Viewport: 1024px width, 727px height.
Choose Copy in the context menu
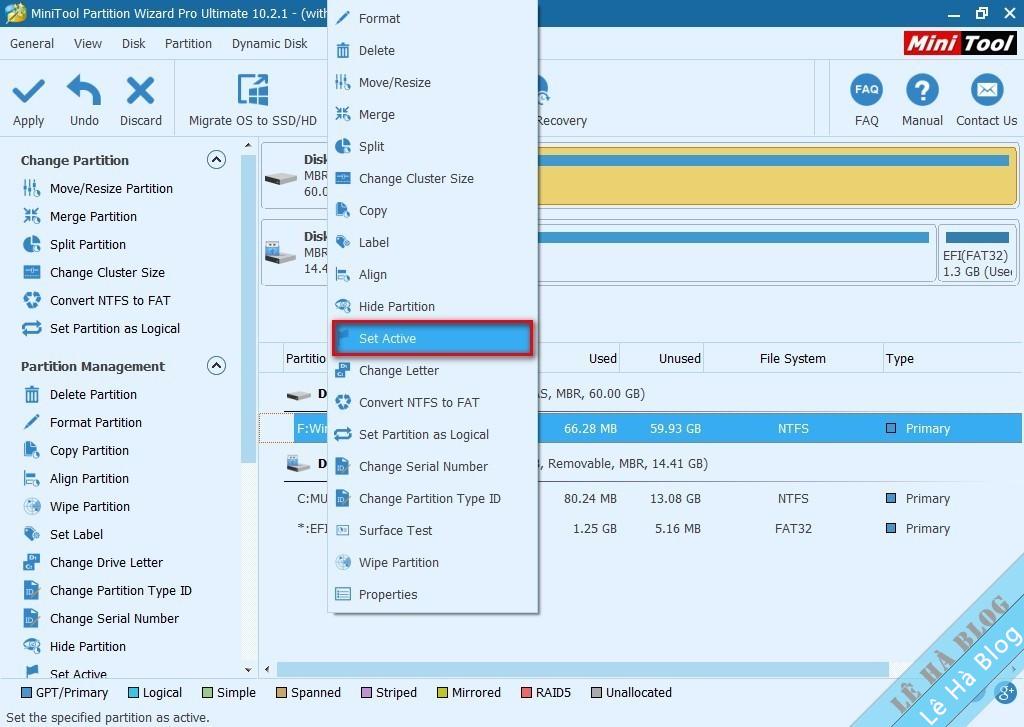tap(432, 211)
